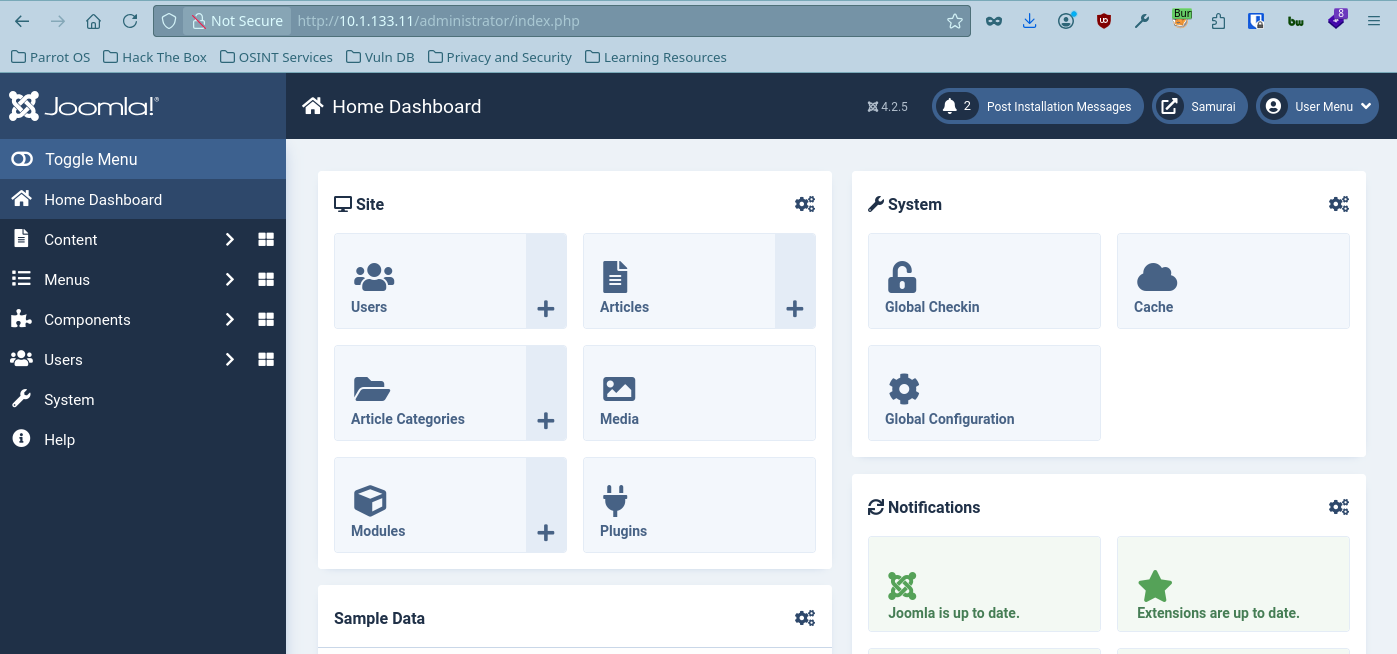
Task: Open Global Checkin in System panel
Action: (x=984, y=281)
